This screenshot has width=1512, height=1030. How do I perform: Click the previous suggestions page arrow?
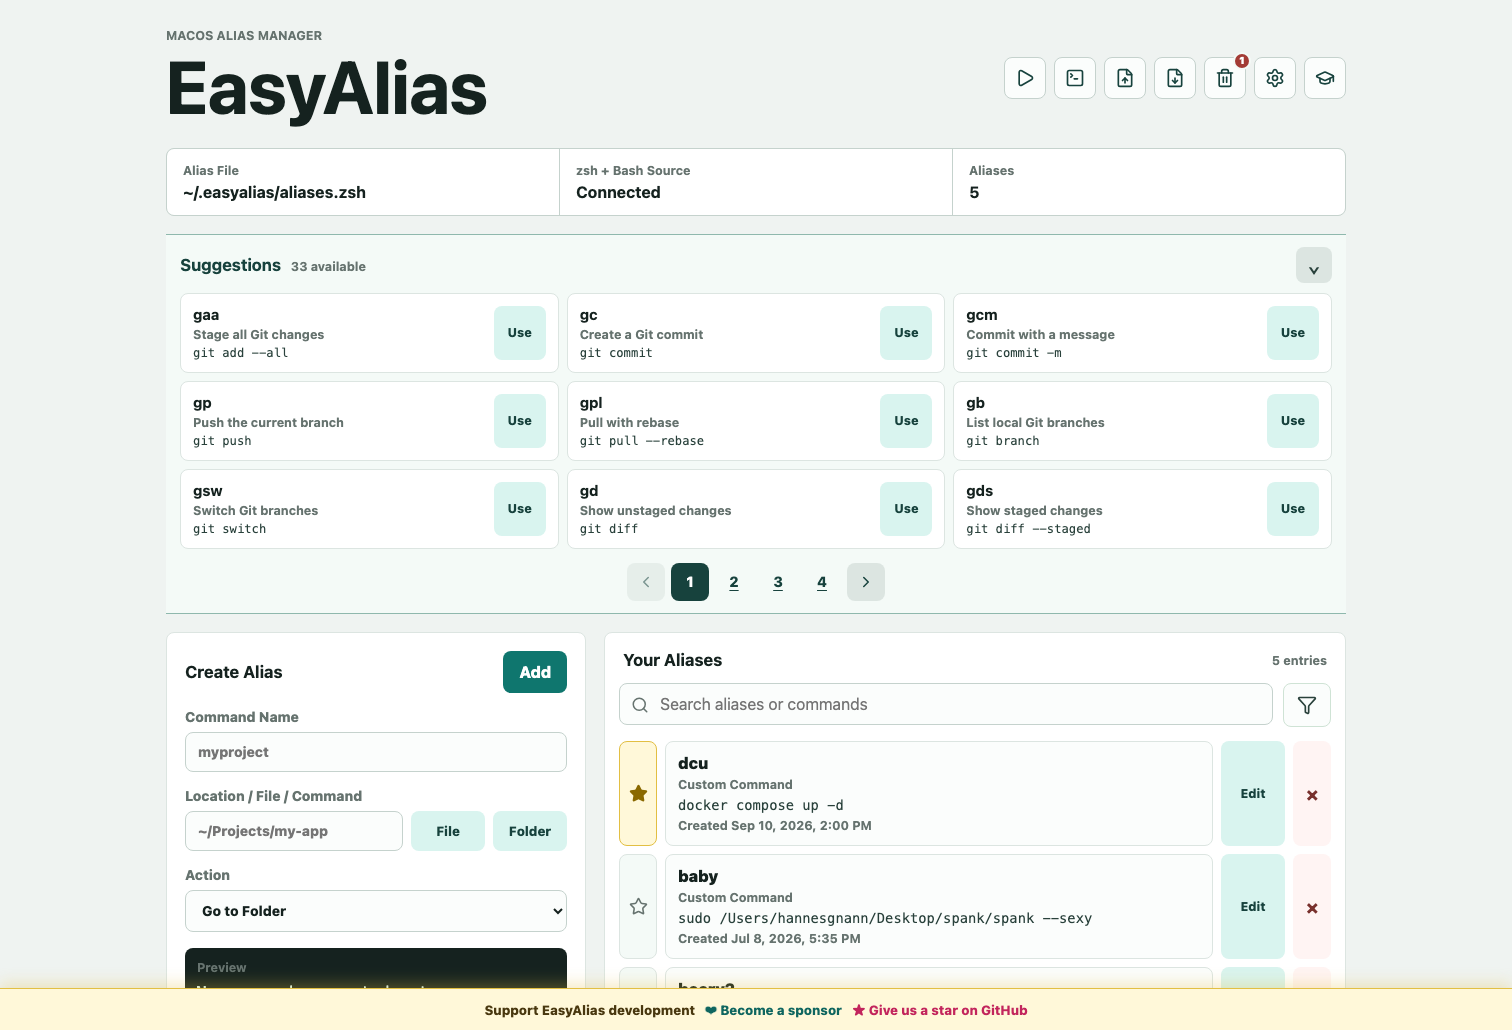click(646, 582)
